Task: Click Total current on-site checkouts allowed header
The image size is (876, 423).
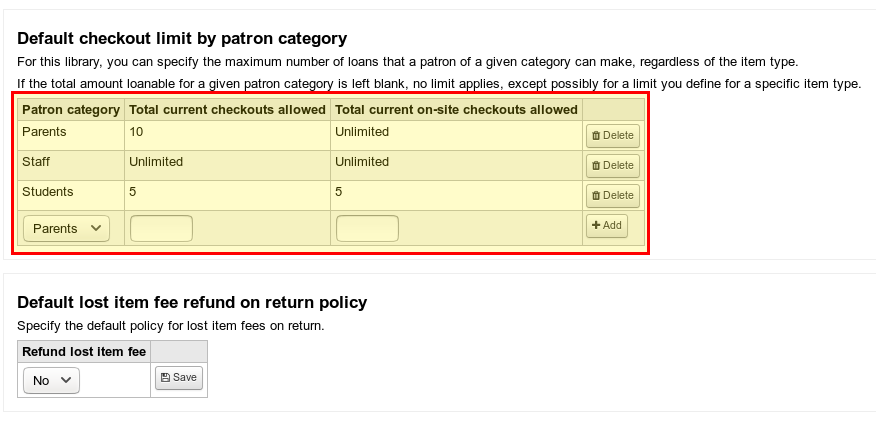Action: pos(456,110)
